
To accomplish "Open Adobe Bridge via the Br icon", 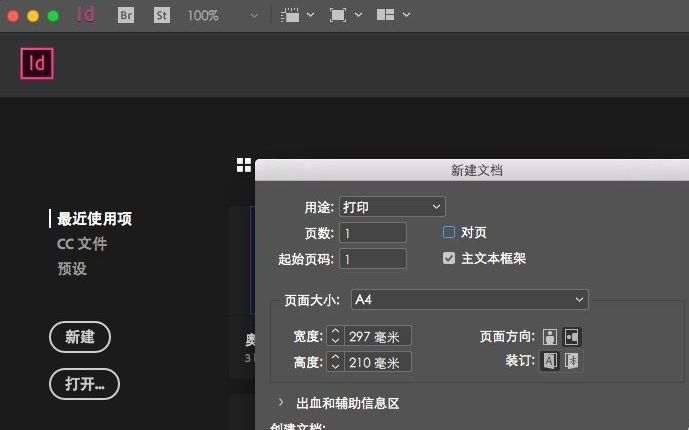I will (x=126, y=16).
